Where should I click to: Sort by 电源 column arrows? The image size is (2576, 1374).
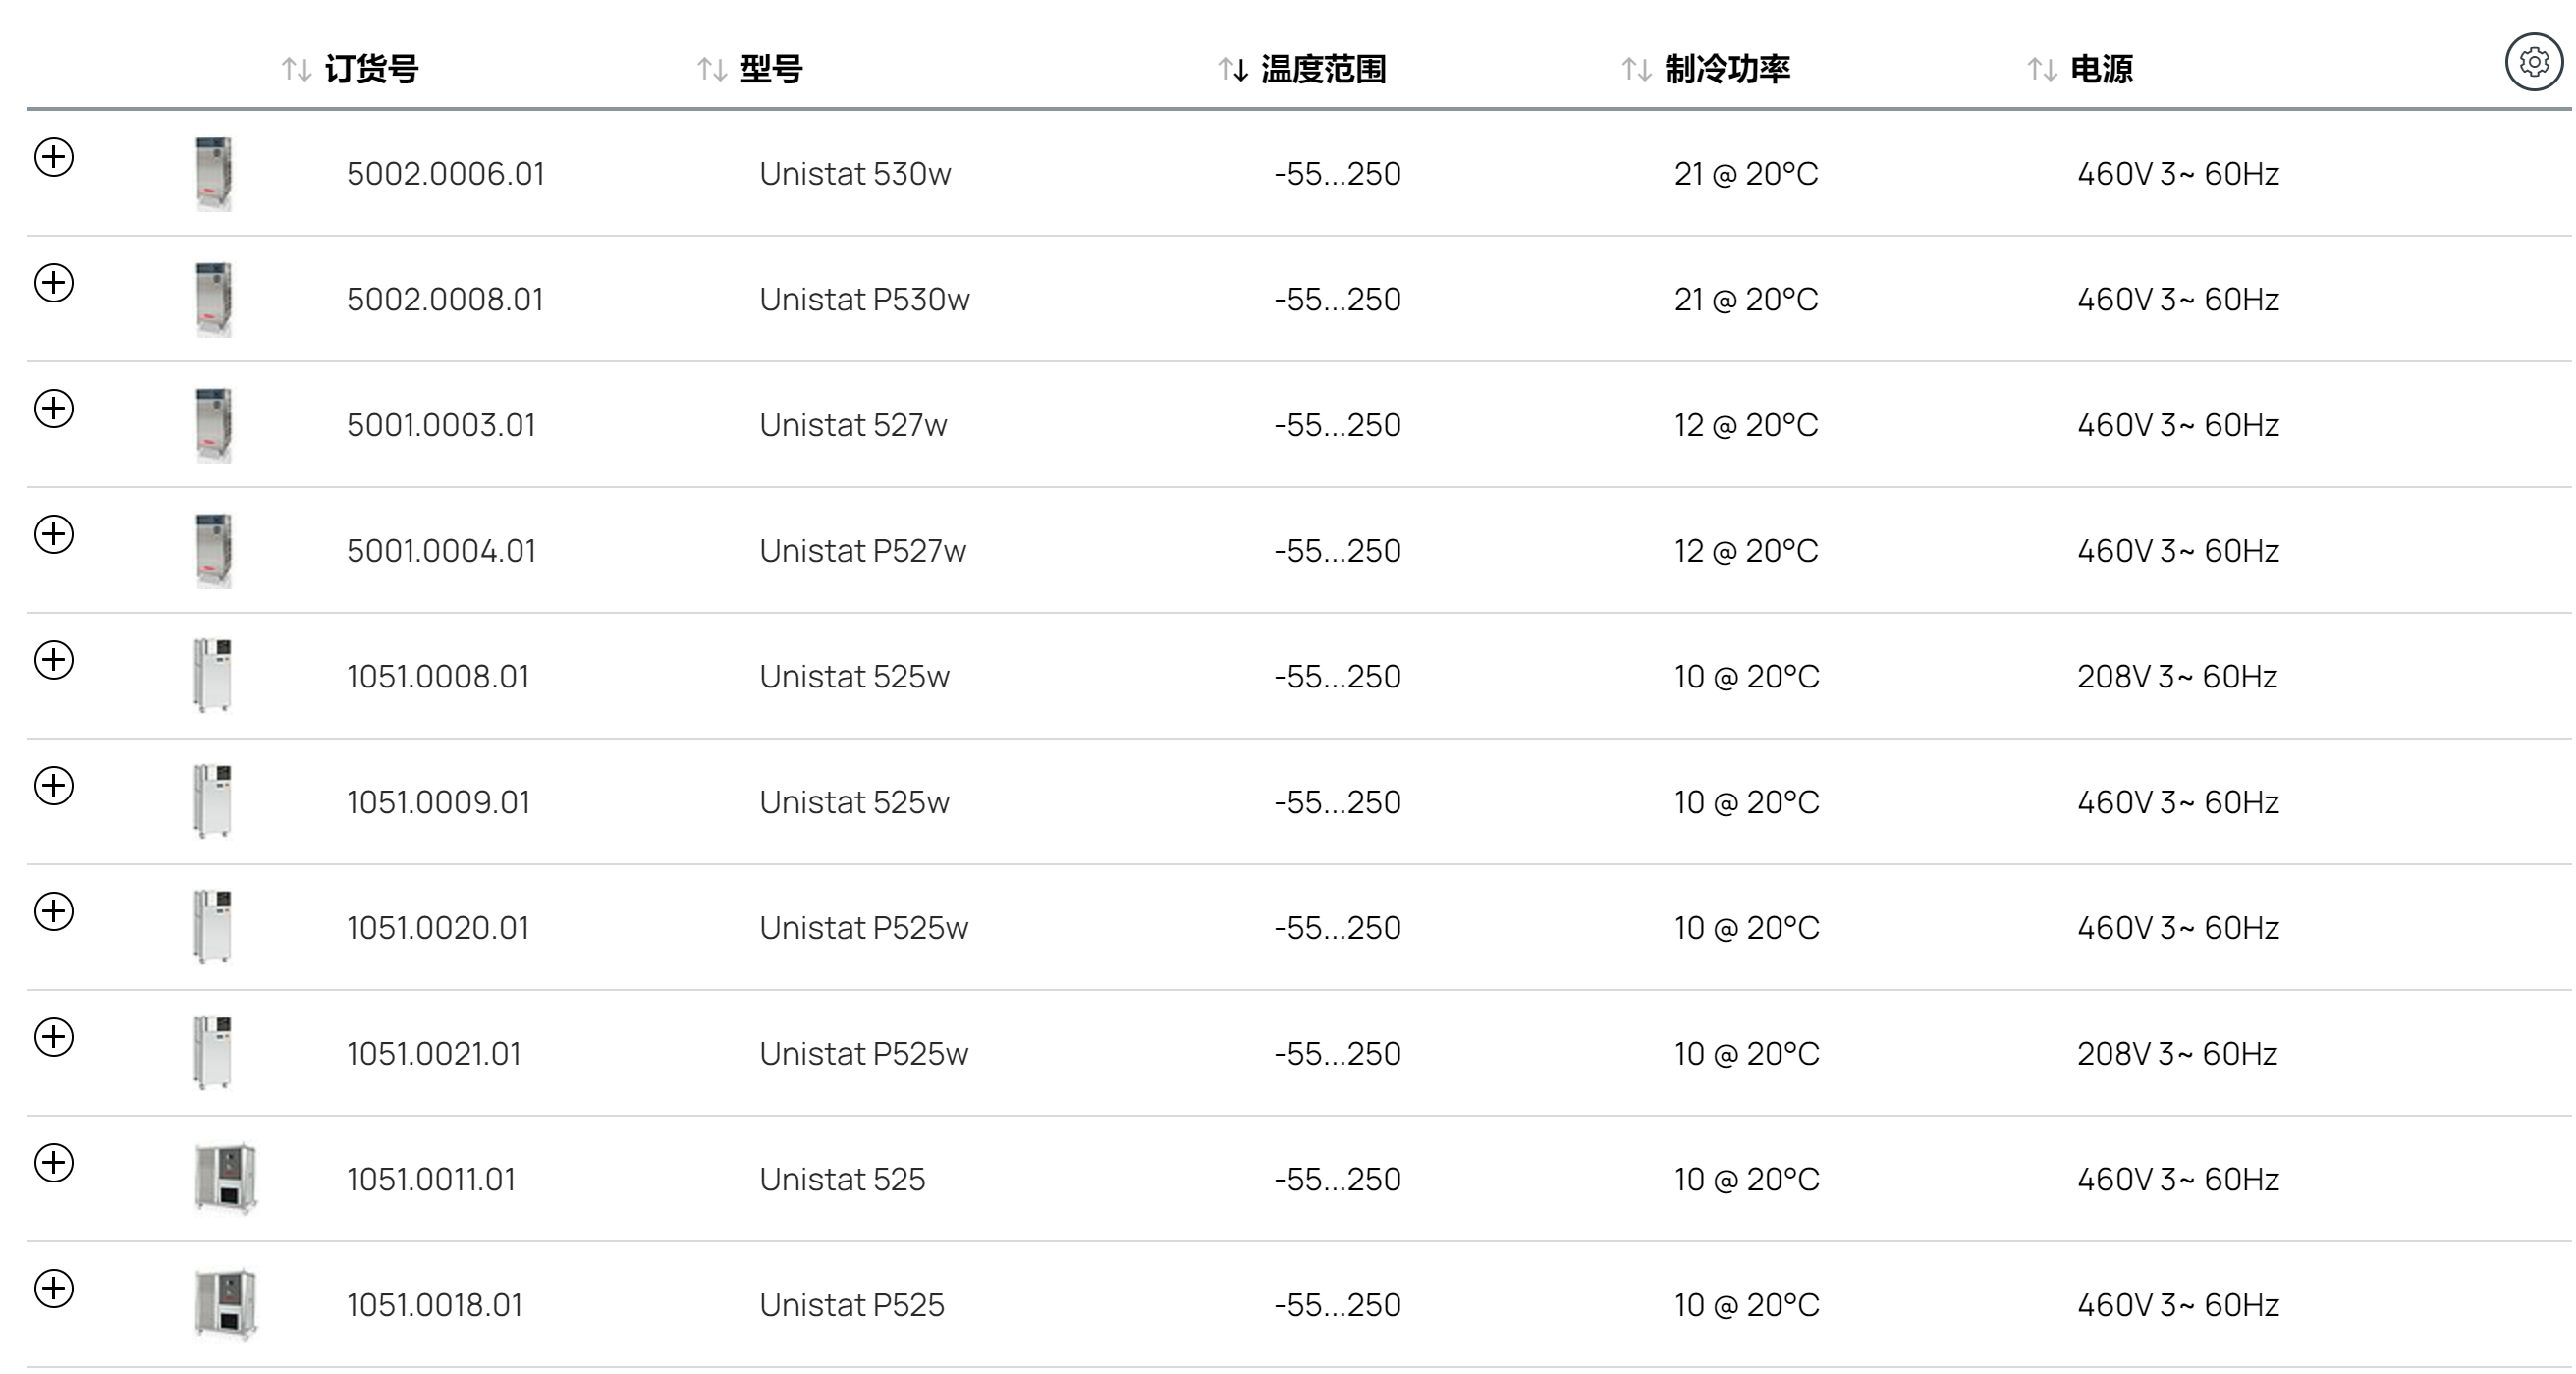pos(2041,69)
